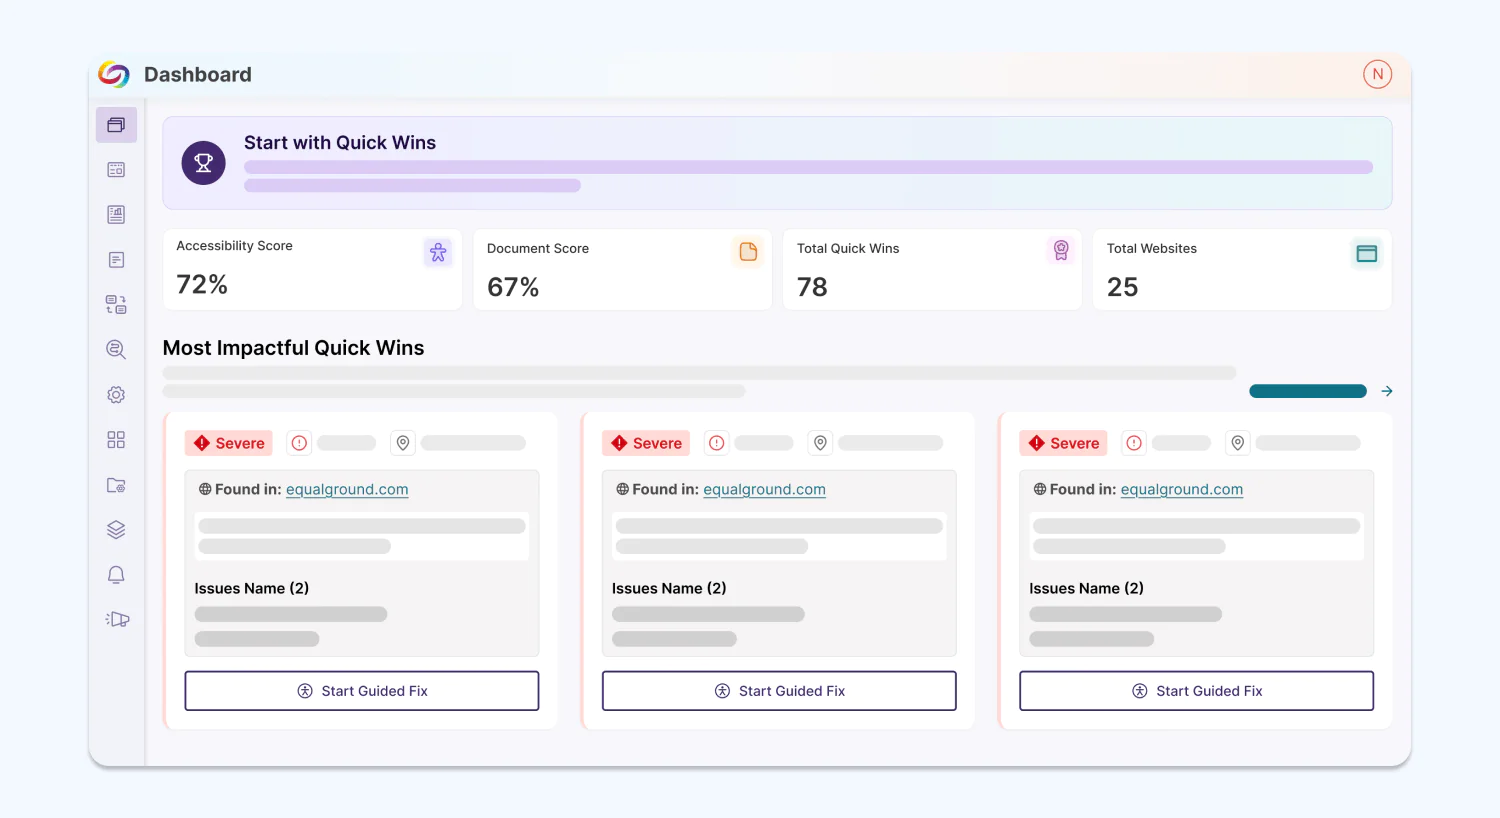Click the right arrow beside the teal button
The width and height of the screenshot is (1500, 818).
[1387, 391]
